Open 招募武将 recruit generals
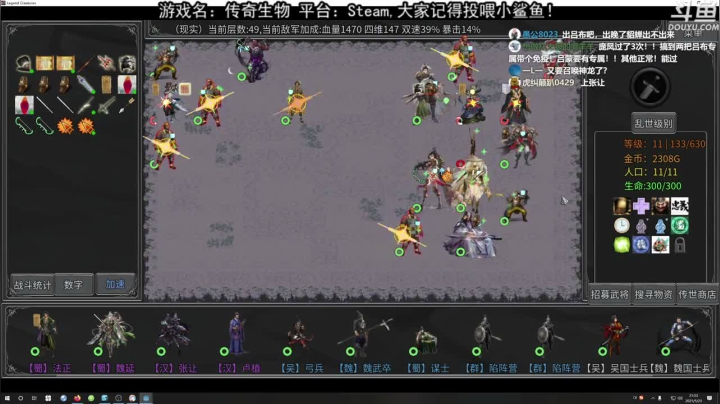Image resolution: width=720 pixels, height=404 pixels. coord(609,295)
